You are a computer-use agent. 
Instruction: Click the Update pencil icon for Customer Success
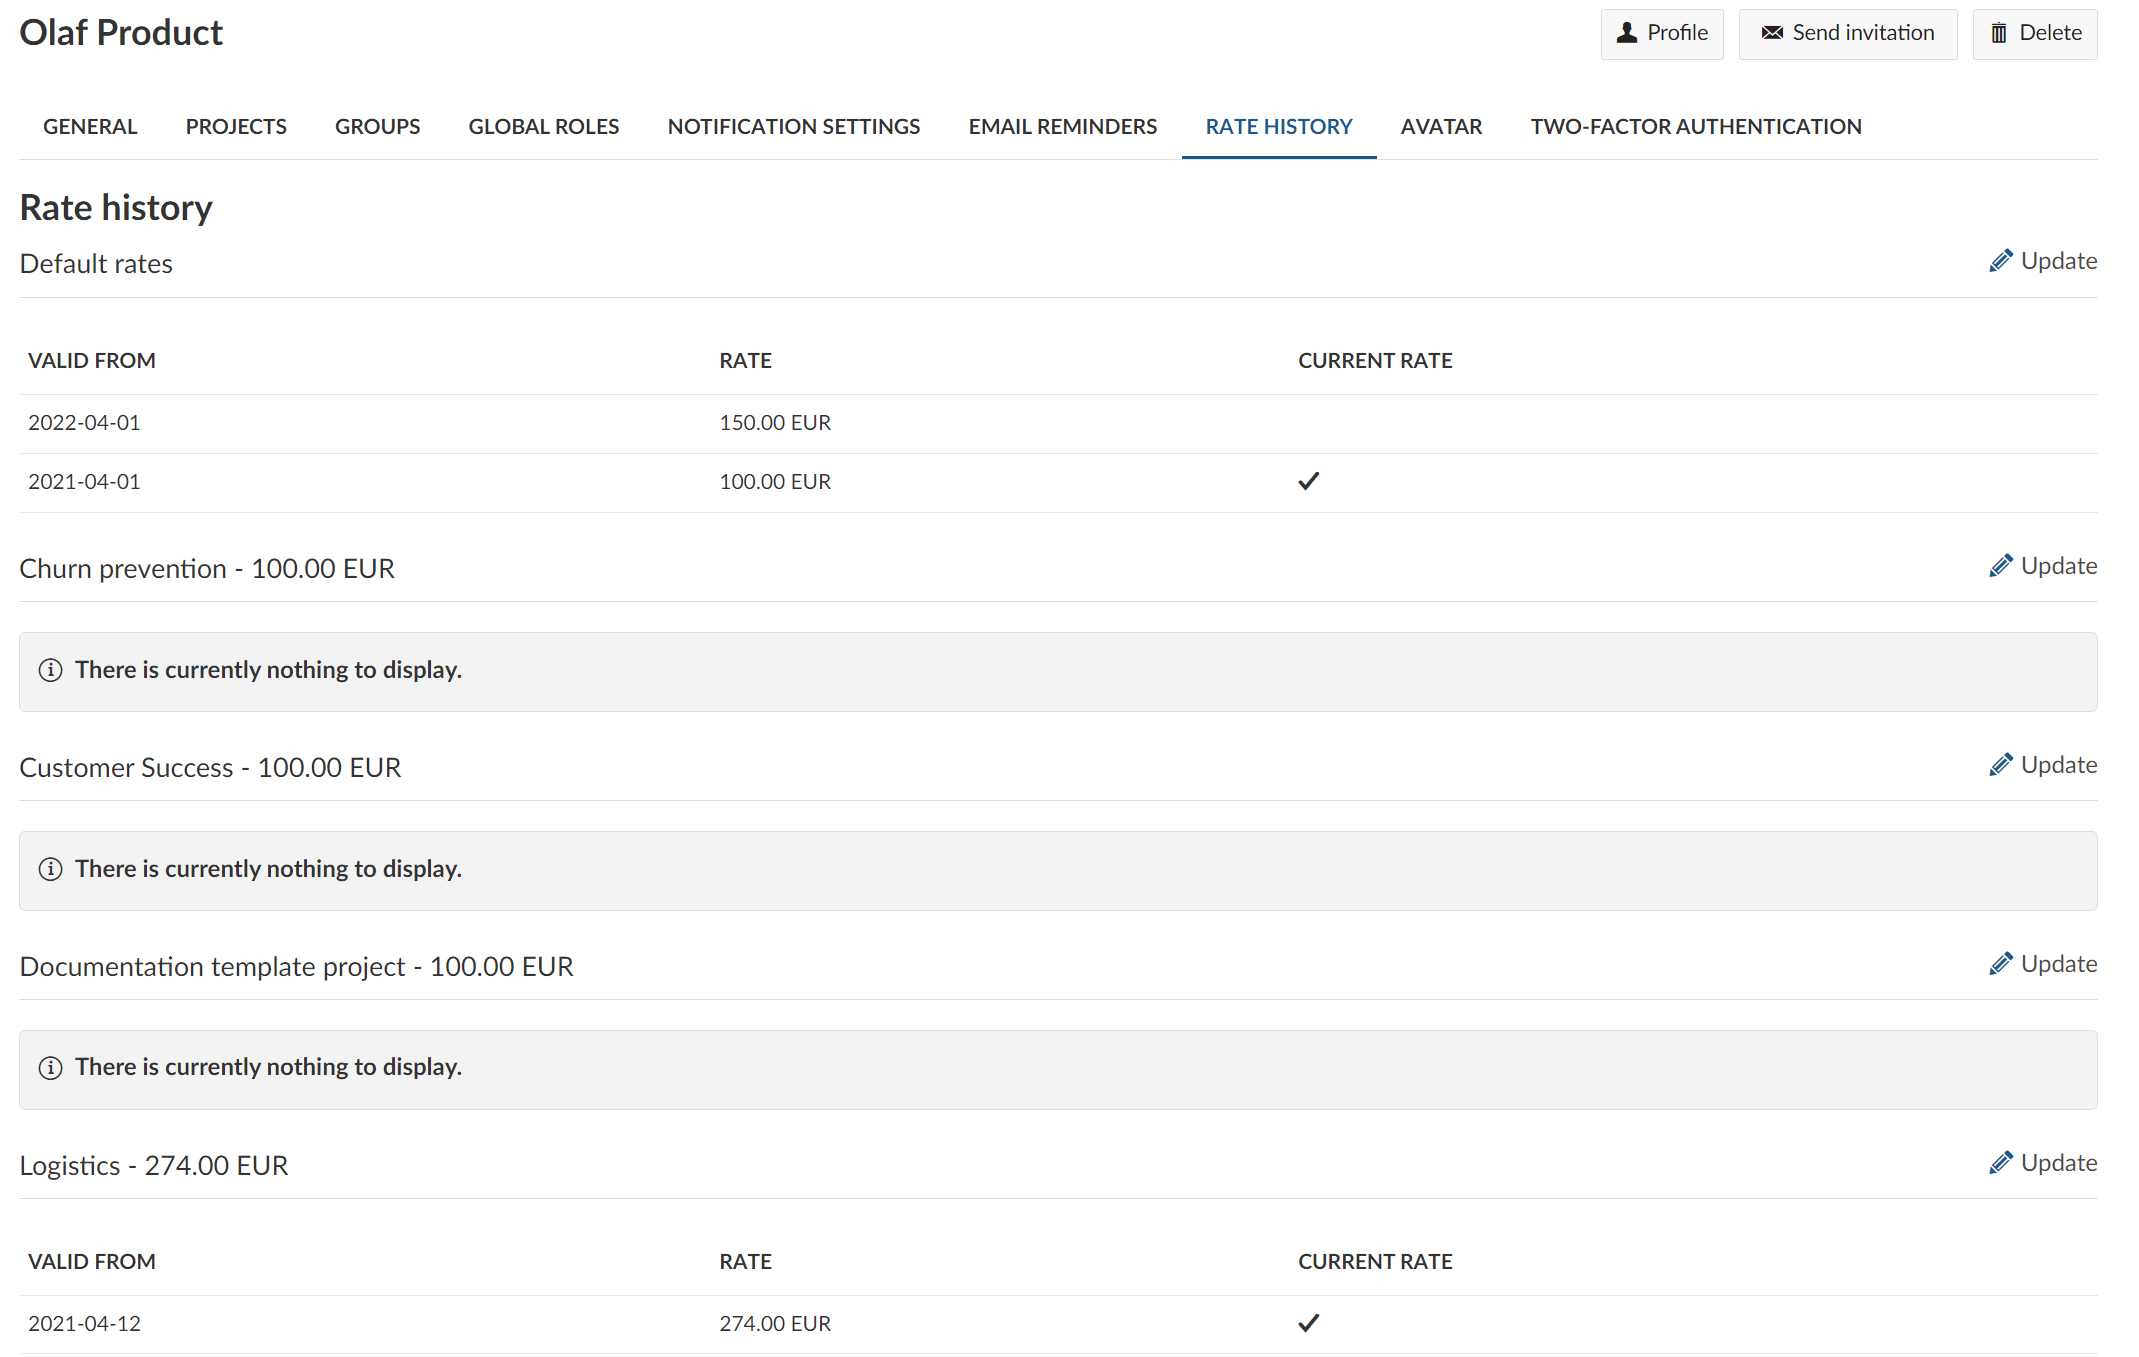click(x=2000, y=767)
